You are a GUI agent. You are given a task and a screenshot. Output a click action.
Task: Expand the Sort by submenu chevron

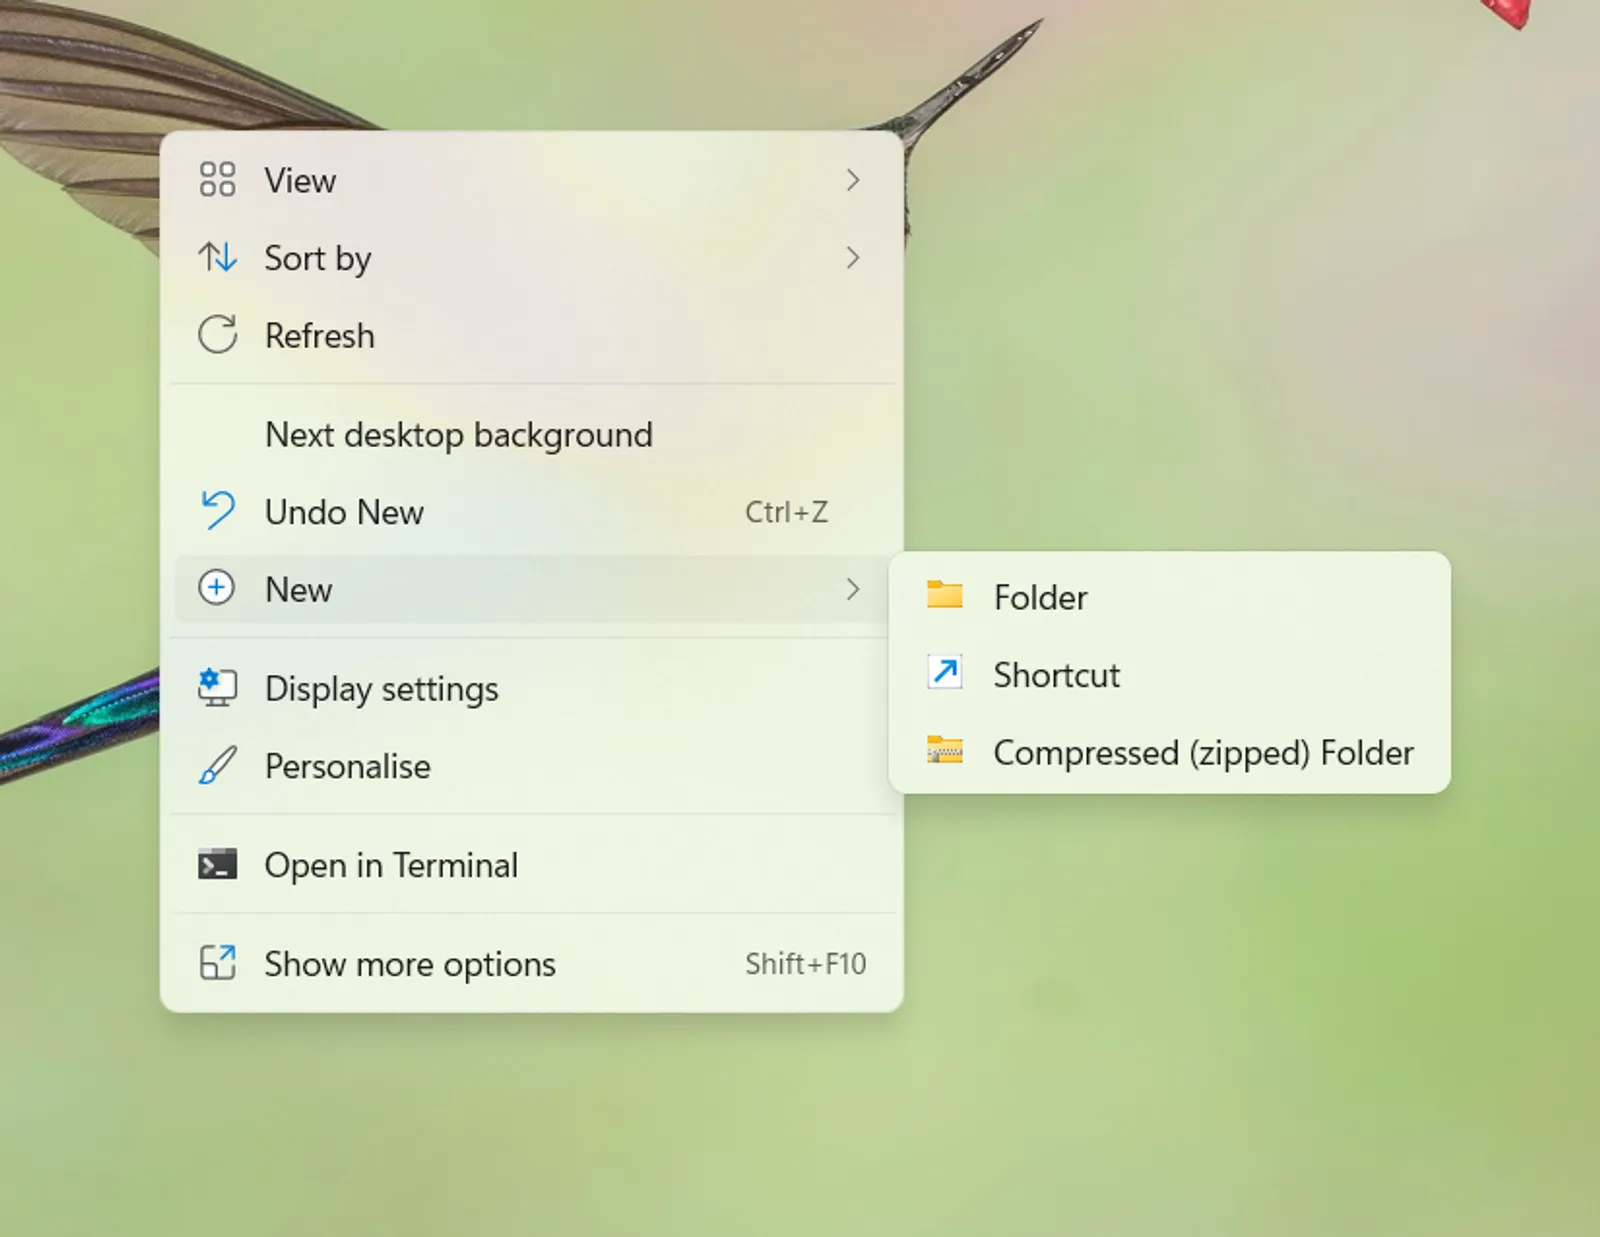[x=853, y=258]
